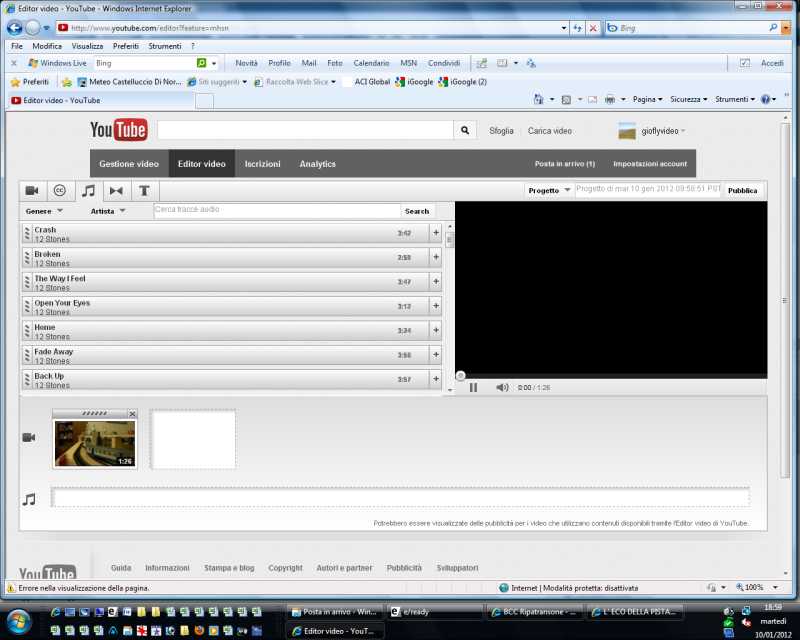Open the Sfoglia link

coord(501,131)
